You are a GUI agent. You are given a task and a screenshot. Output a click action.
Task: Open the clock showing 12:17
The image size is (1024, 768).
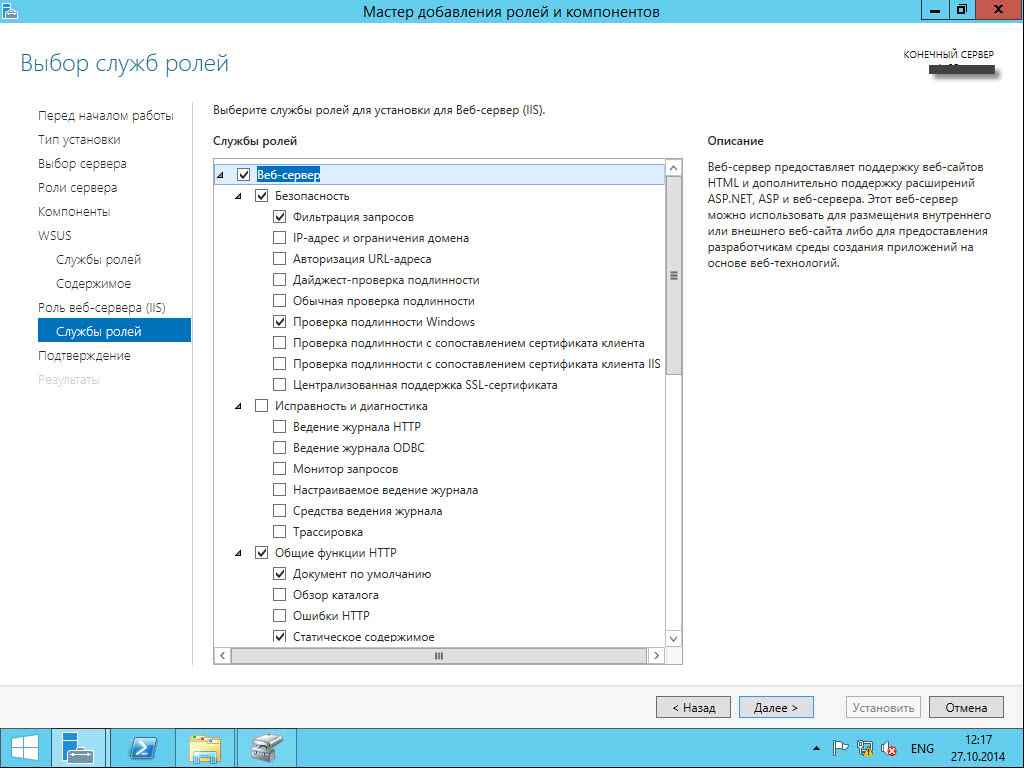(x=978, y=748)
